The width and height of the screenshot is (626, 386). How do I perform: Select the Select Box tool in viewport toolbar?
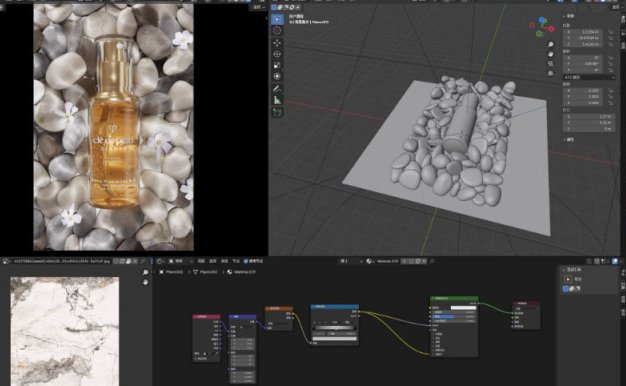[277, 19]
